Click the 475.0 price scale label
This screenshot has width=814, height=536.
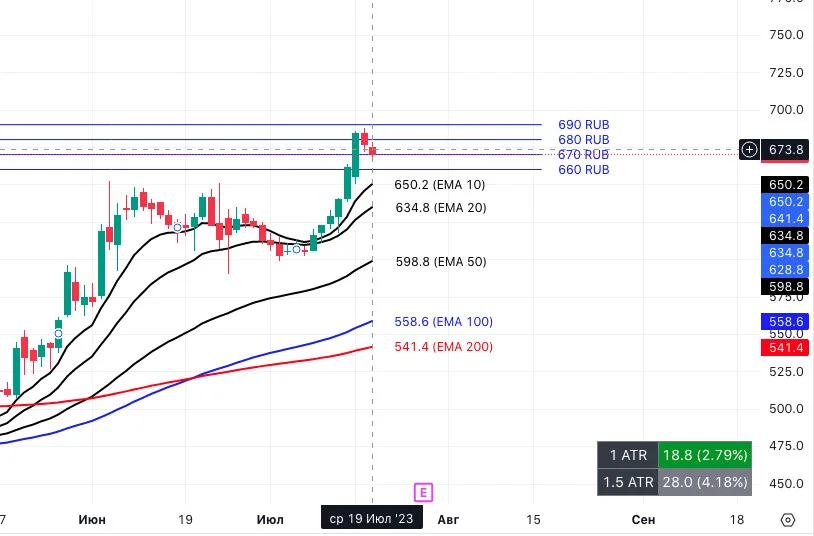coord(786,446)
